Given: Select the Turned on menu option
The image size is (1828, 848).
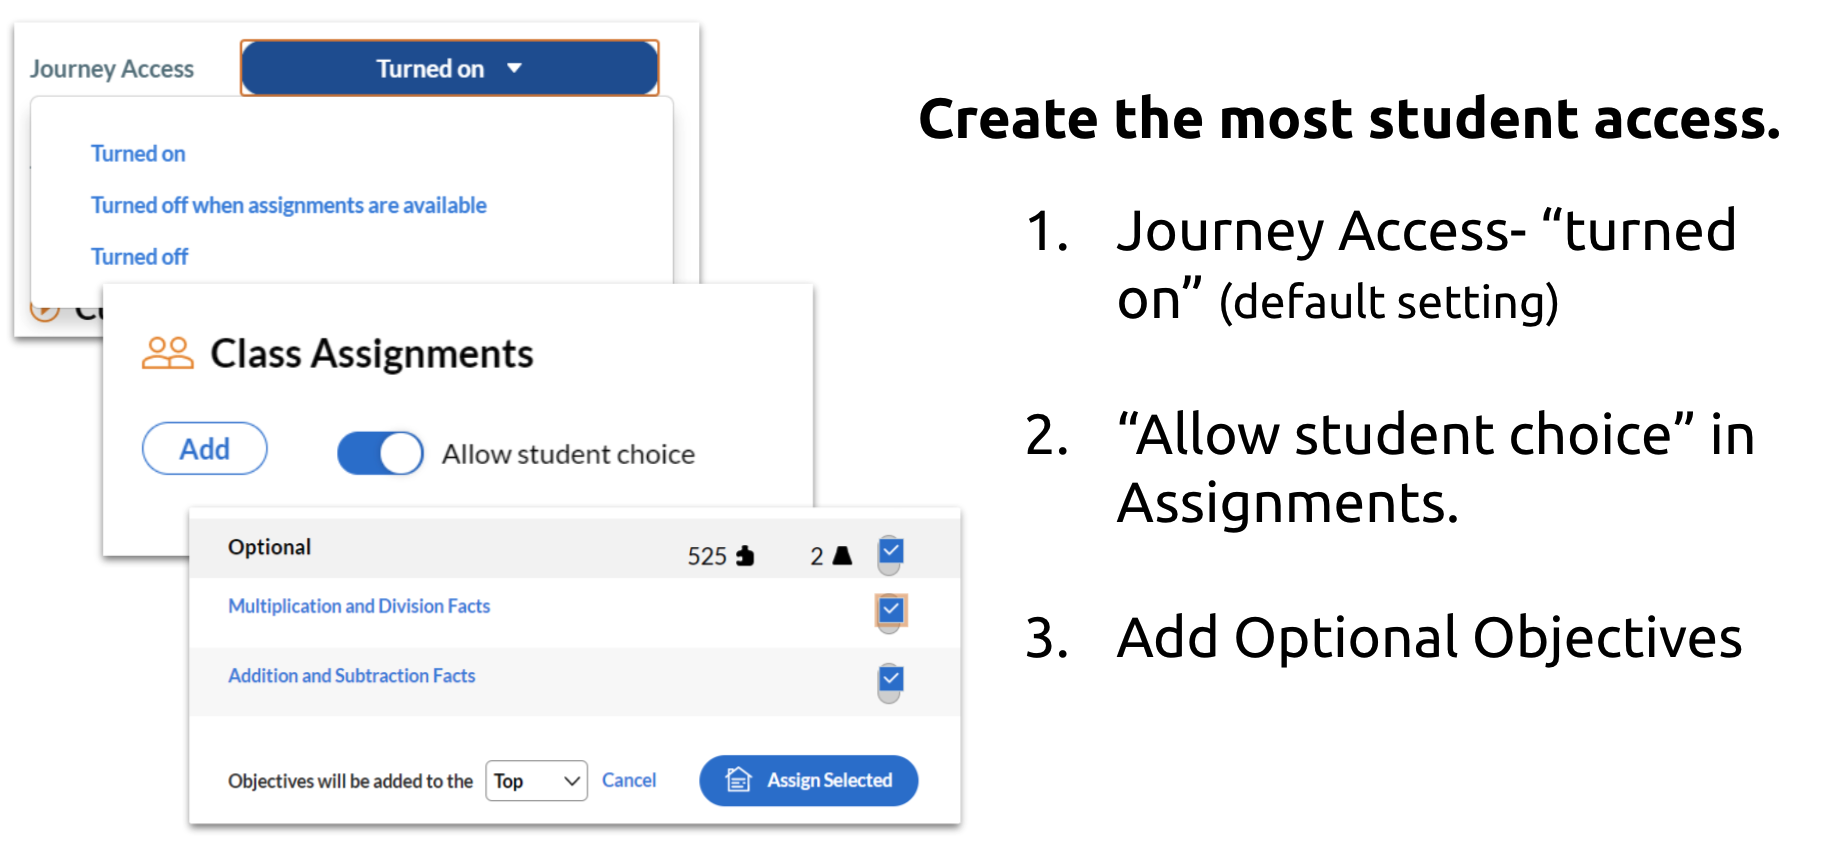Looking at the screenshot, I should coord(138,153).
